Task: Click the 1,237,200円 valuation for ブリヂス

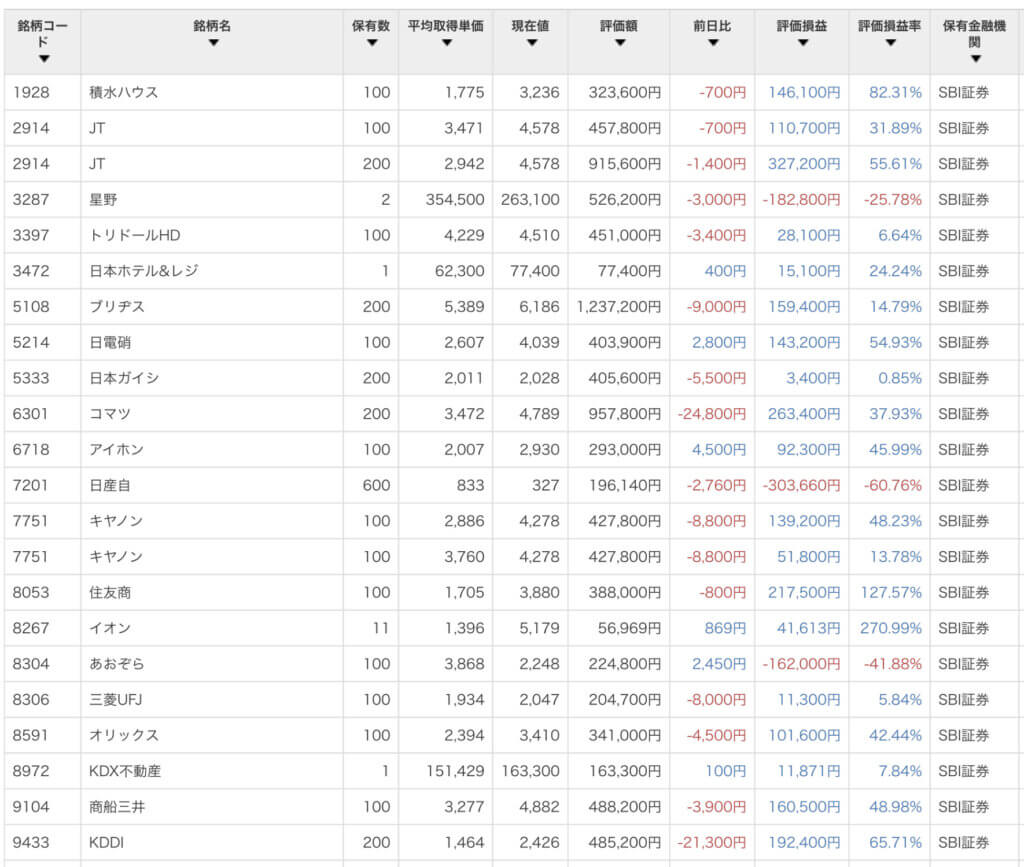Action: (618, 307)
